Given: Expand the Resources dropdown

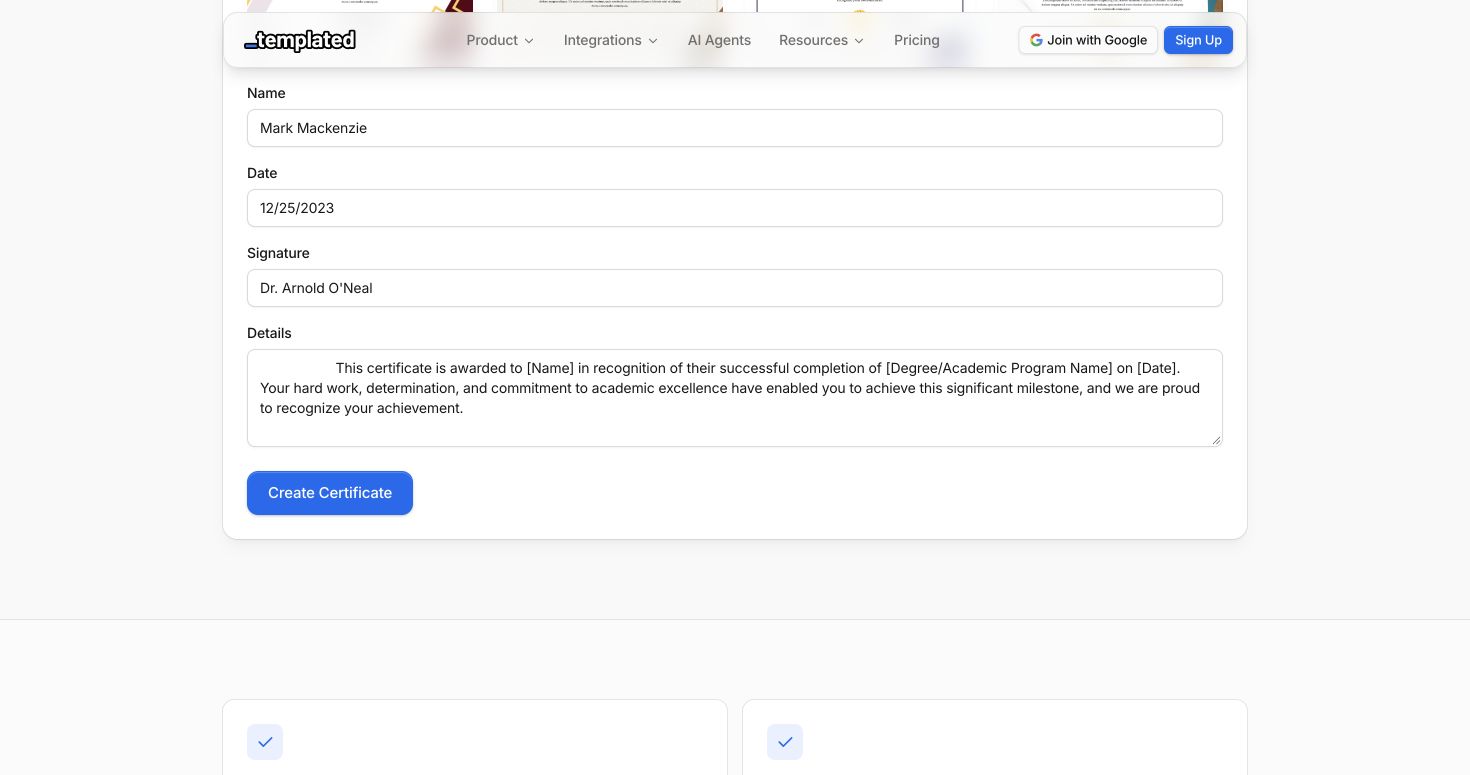Looking at the screenshot, I should [x=822, y=40].
